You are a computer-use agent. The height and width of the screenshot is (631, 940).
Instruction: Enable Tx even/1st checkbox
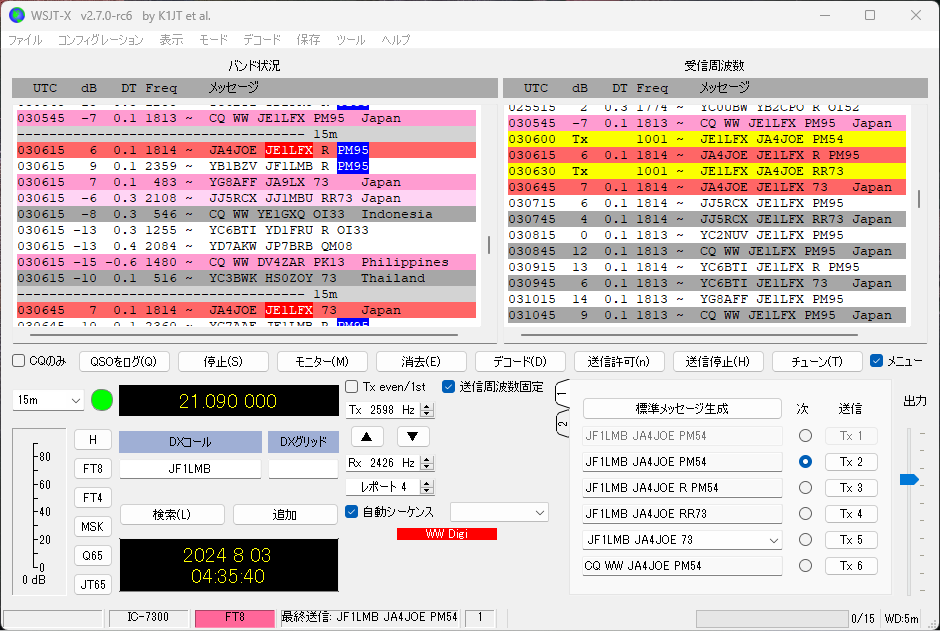click(352, 387)
